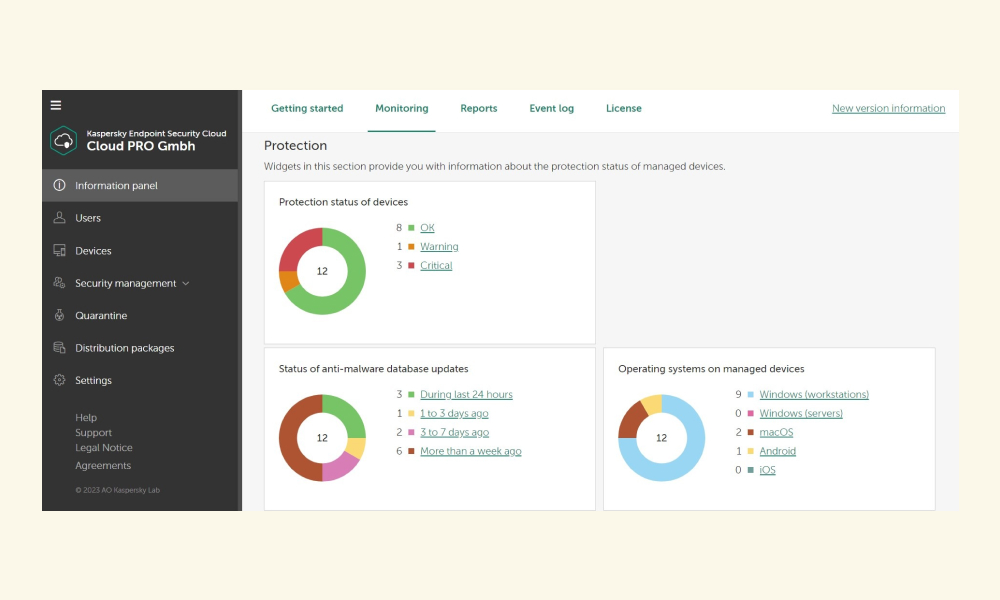Click the Operating systems donut chart center
This screenshot has width=1000, height=600.
coord(661,438)
